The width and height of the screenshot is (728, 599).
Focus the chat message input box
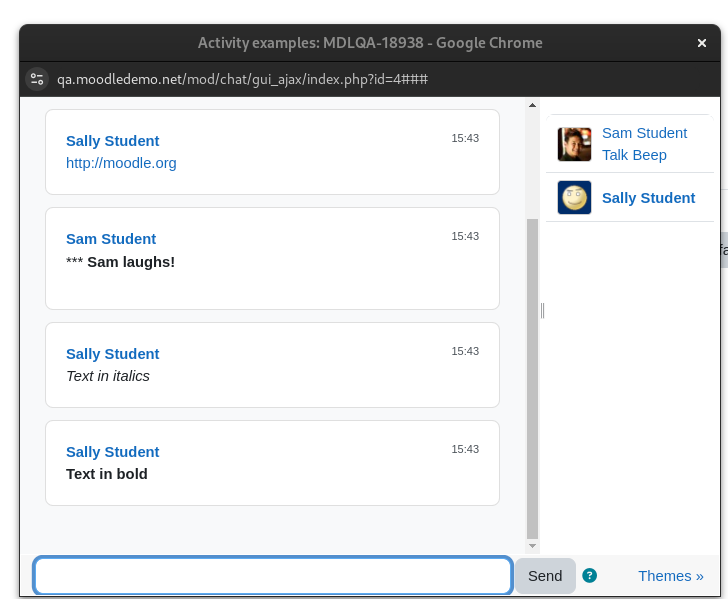(273, 576)
